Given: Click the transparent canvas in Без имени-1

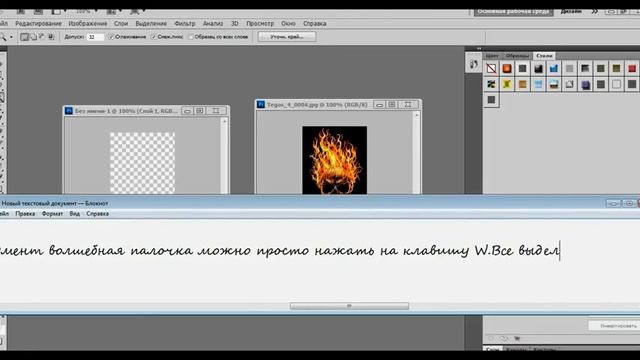Looking at the screenshot, I should pos(142,163).
